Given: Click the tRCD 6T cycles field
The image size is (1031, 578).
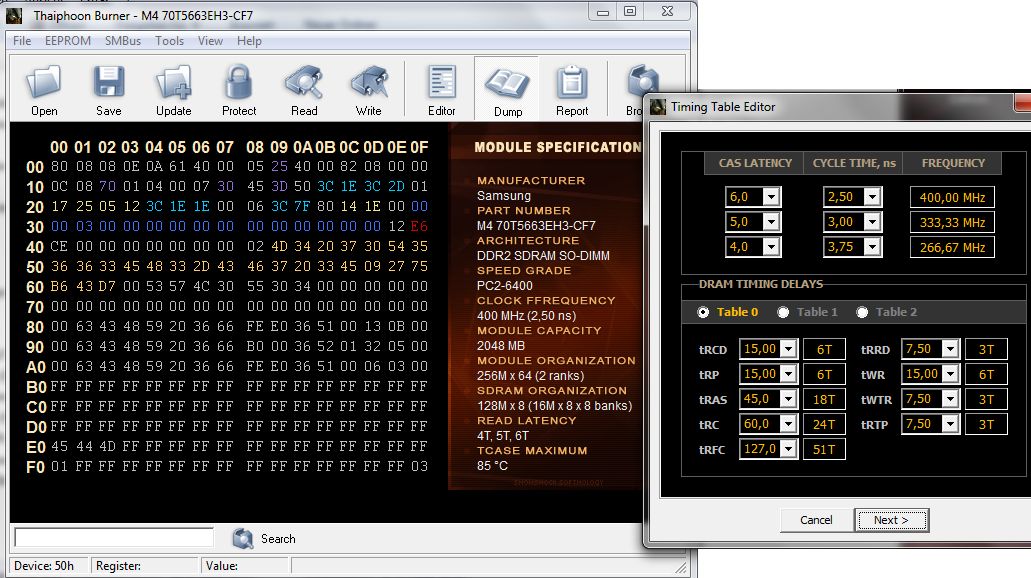Looking at the screenshot, I should pos(824,349).
